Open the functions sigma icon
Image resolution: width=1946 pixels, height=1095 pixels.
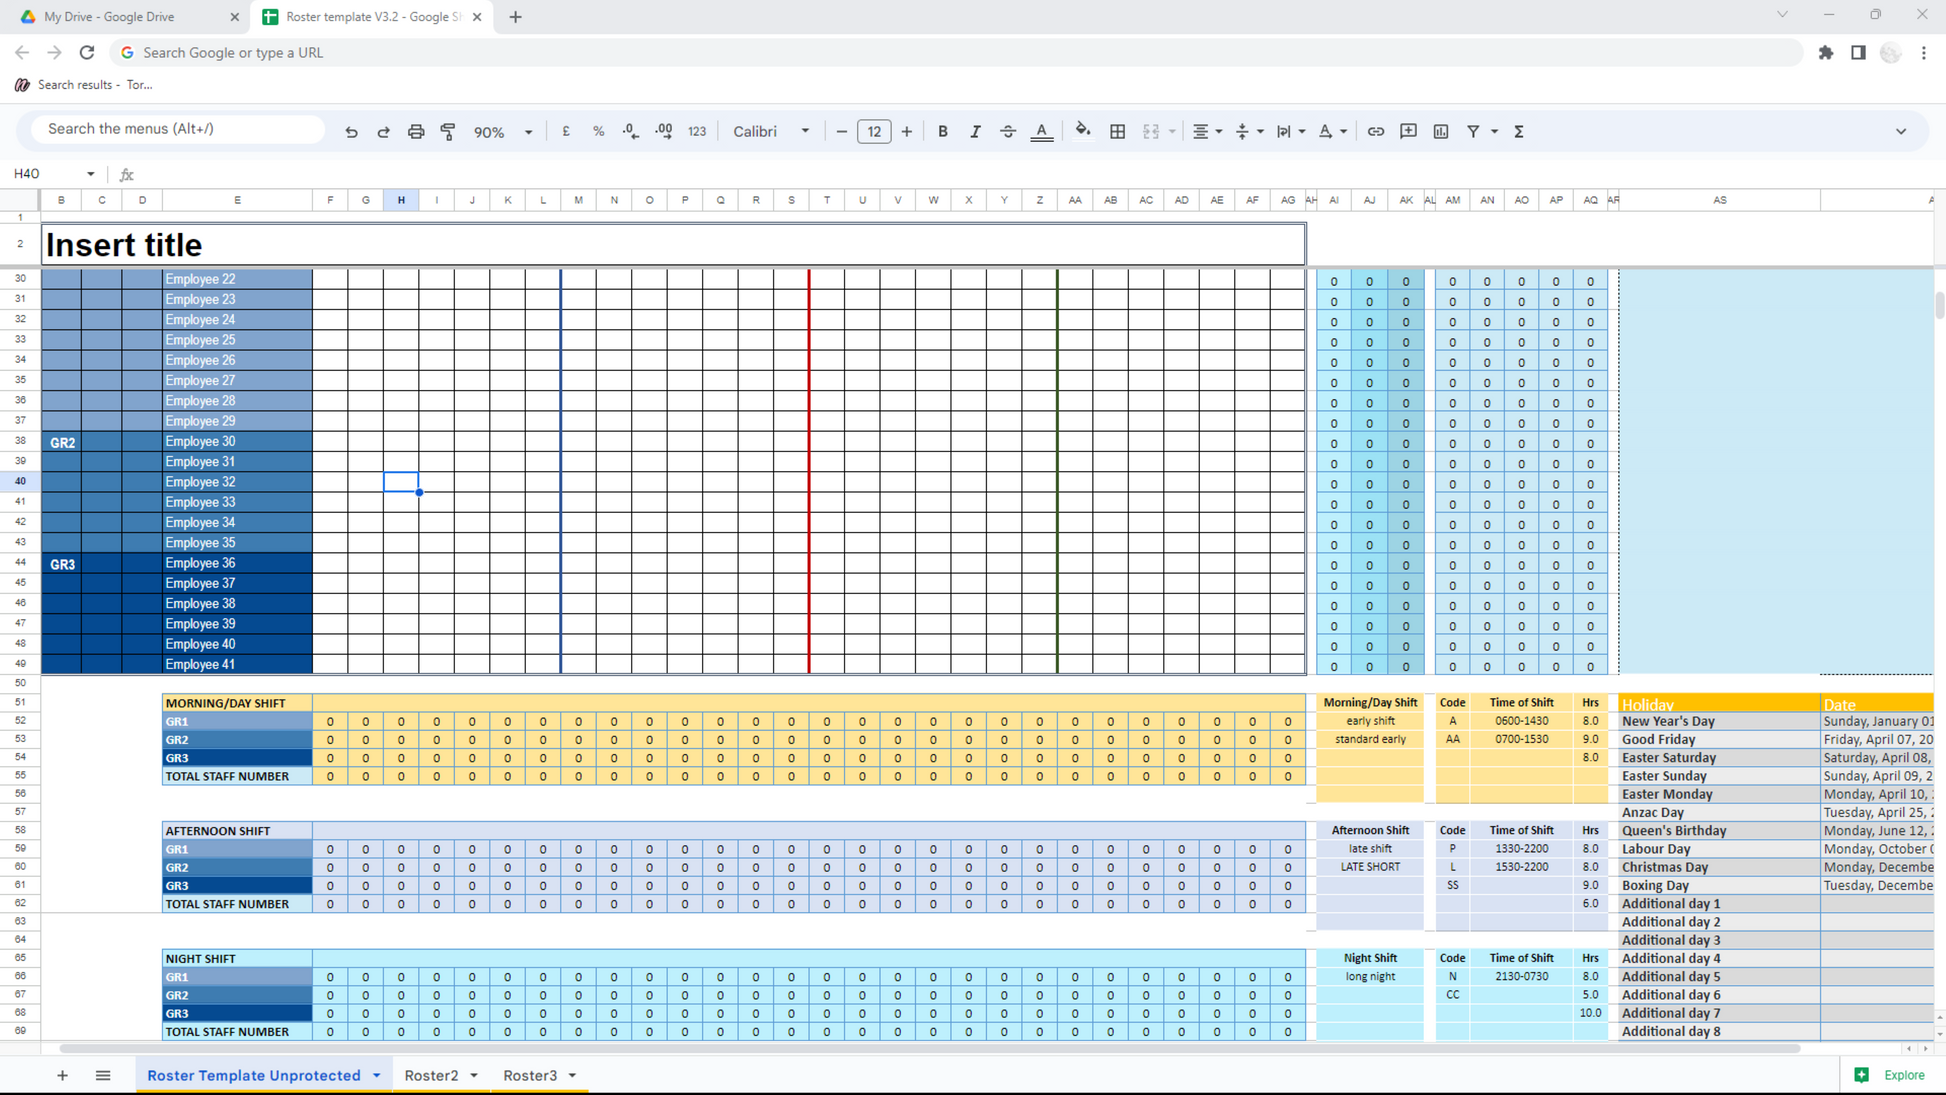[x=1519, y=132]
